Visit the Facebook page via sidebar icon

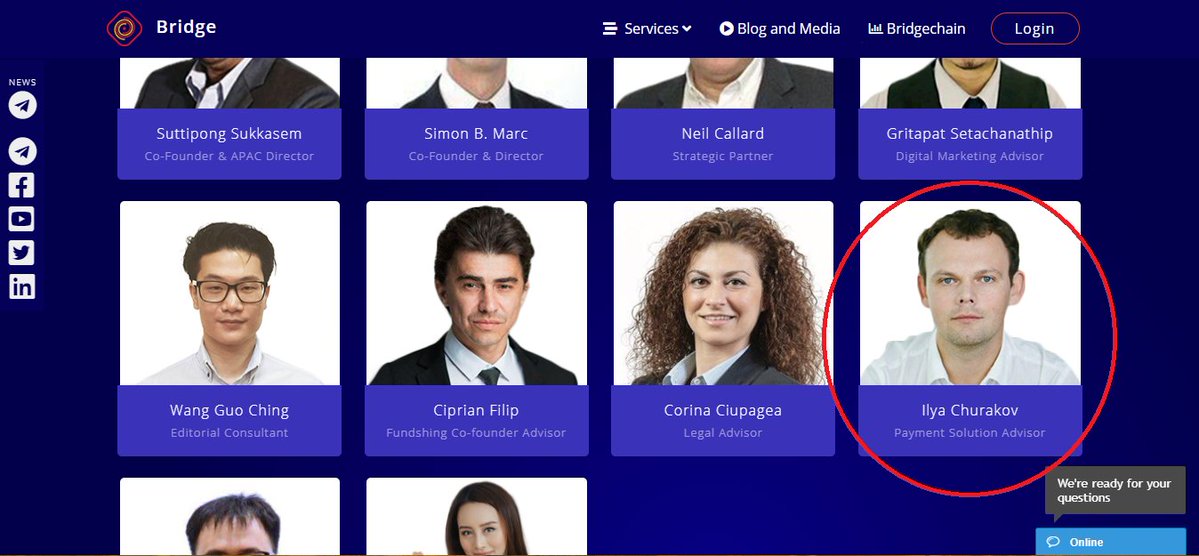pyautogui.click(x=21, y=186)
